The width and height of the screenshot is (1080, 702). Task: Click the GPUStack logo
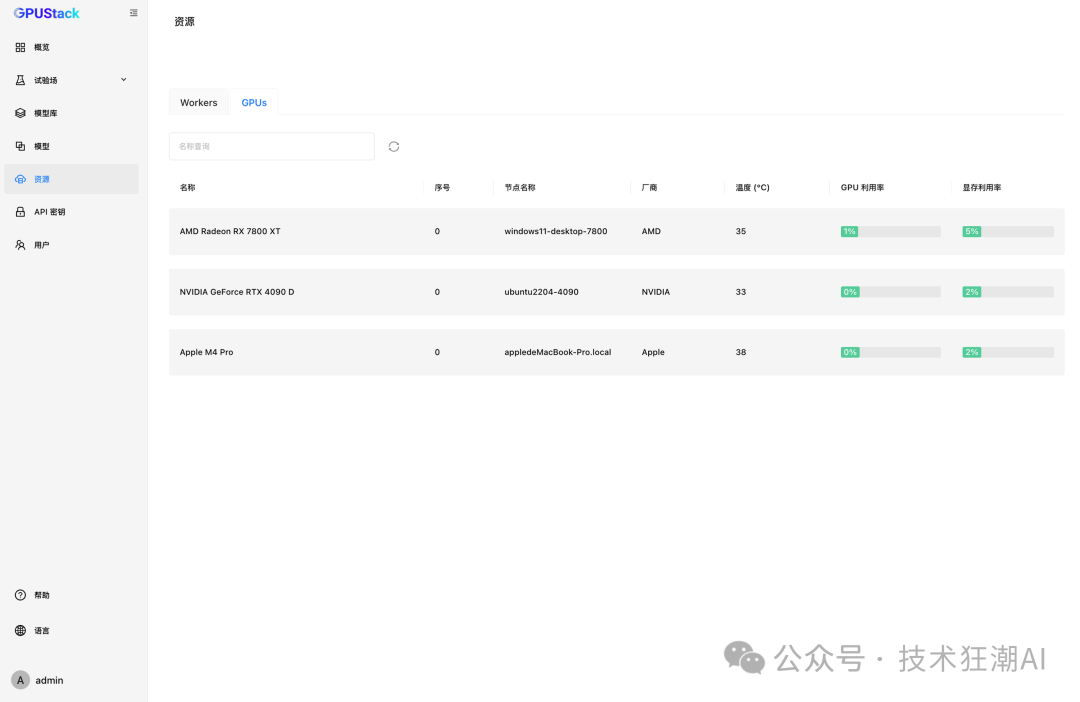[x=46, y=13]
